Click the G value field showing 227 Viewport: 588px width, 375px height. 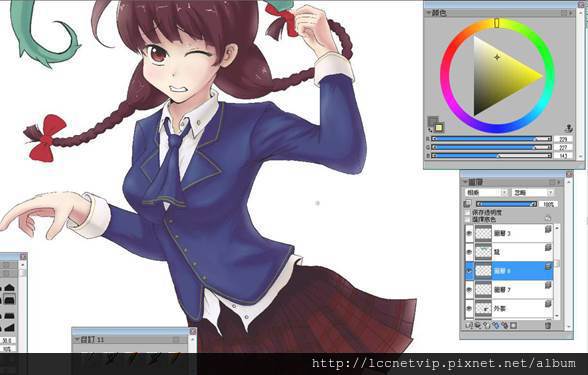563,147
